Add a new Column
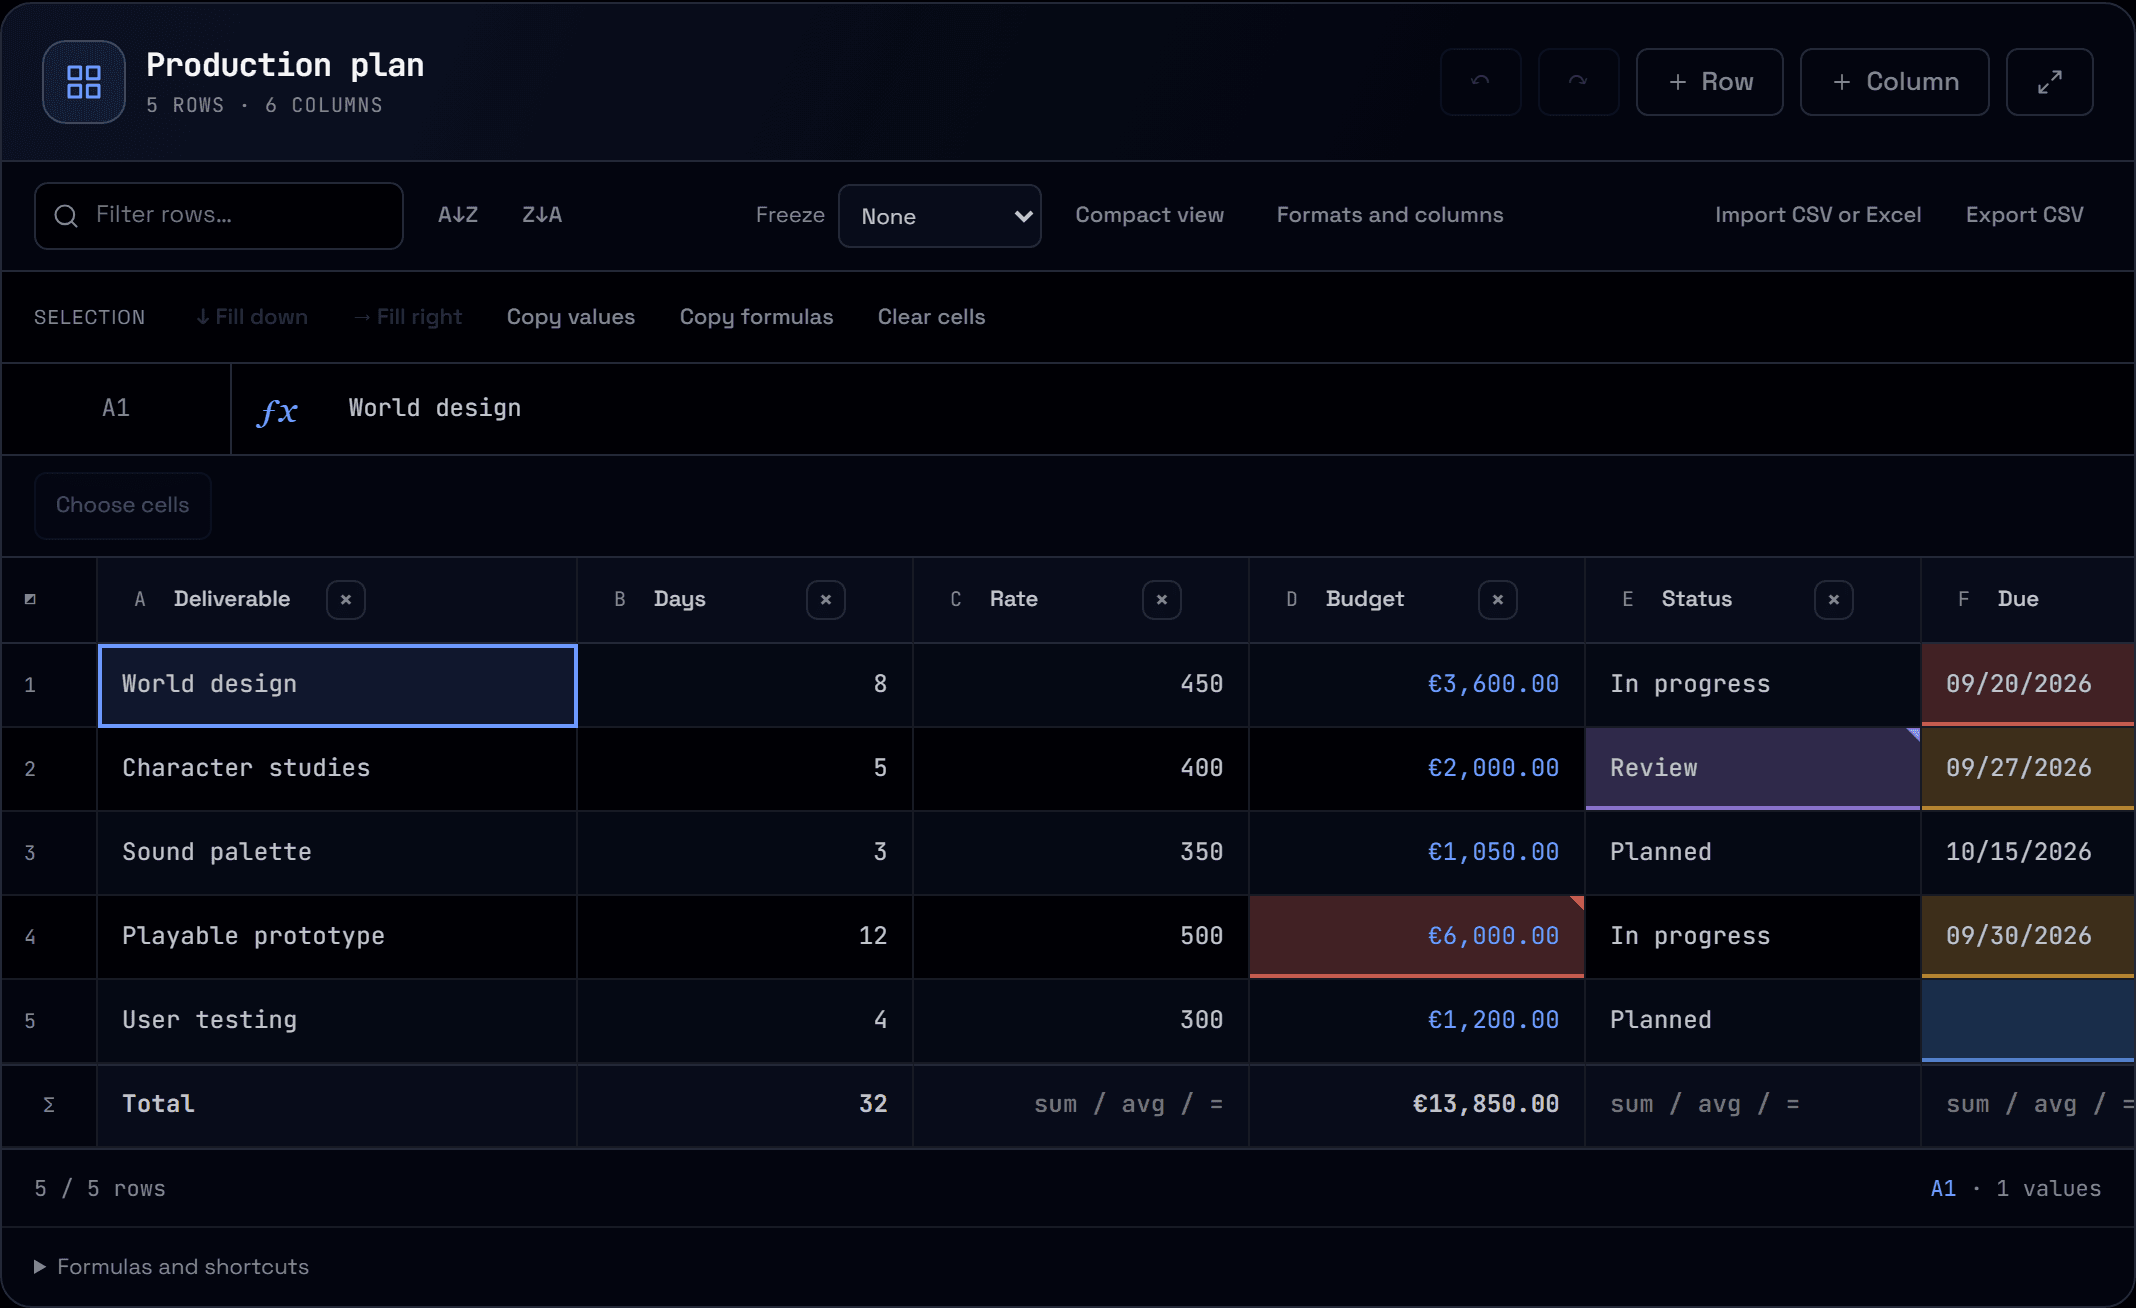 tap(1895, 82)
